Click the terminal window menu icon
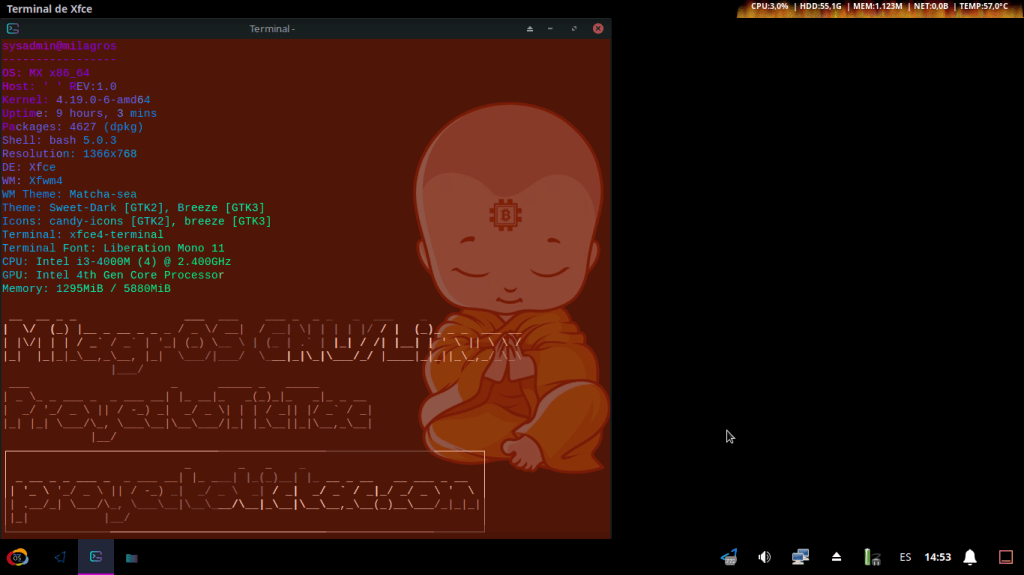The height and width of the screenshot is (575, 1024). (13, 28)
